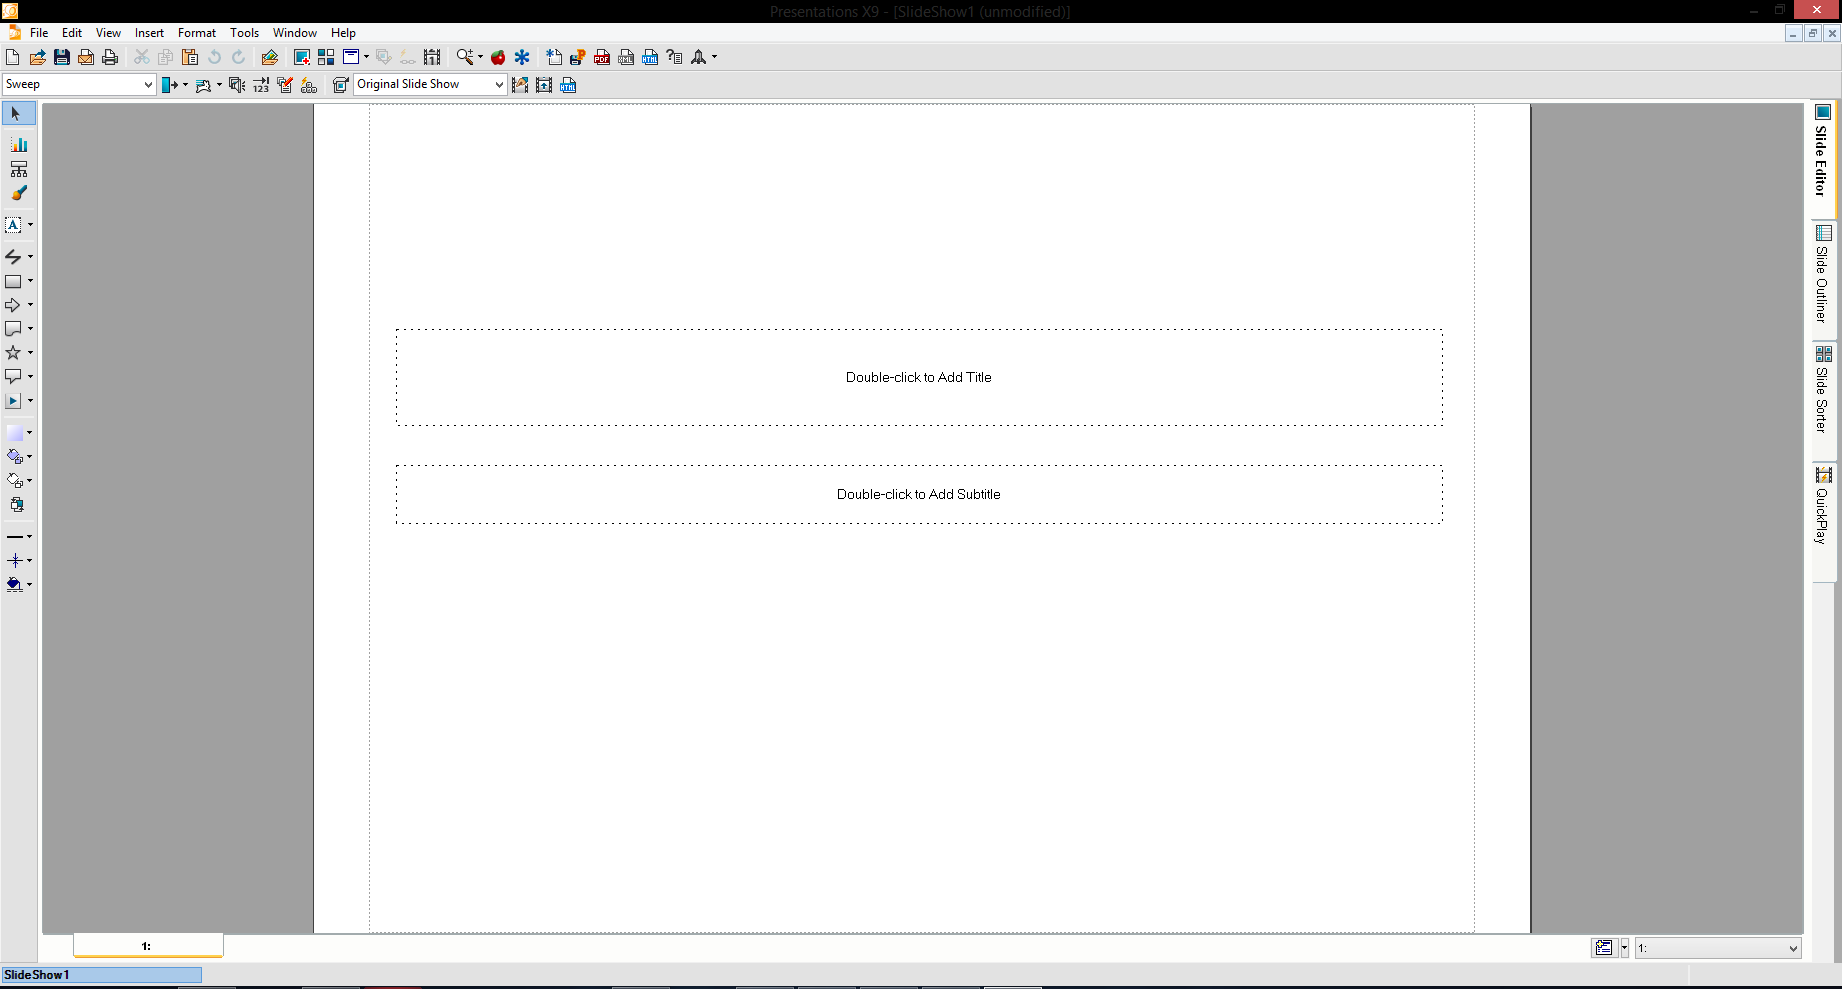The width and height of the screenshot is (1842, 989).
Task: Open the Original Slide Show dropdown
Action: [x=499, y=85]
